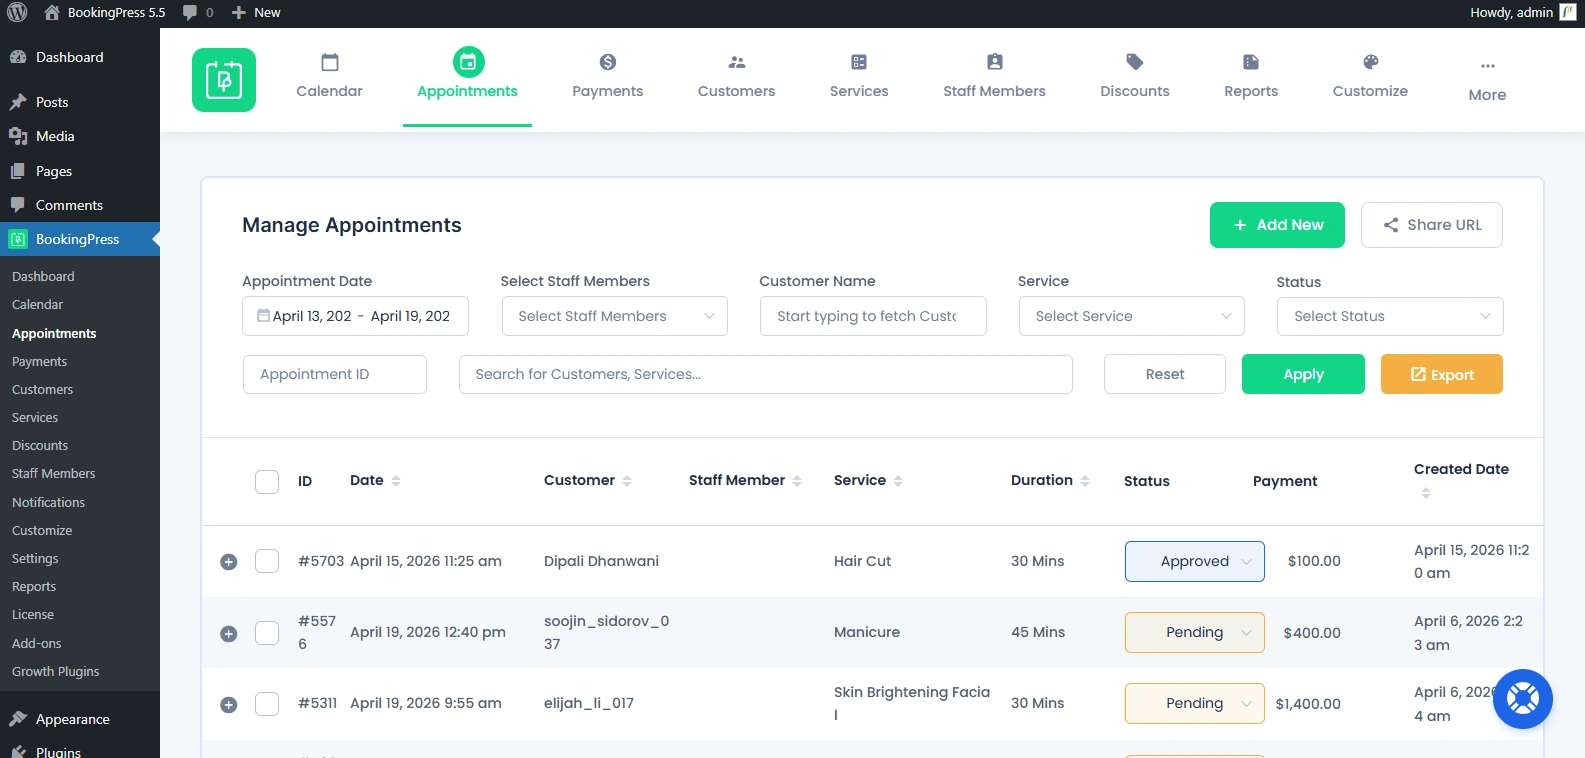
Task: Focus the Search for Customers, Services field
Action: pos(766,374)
